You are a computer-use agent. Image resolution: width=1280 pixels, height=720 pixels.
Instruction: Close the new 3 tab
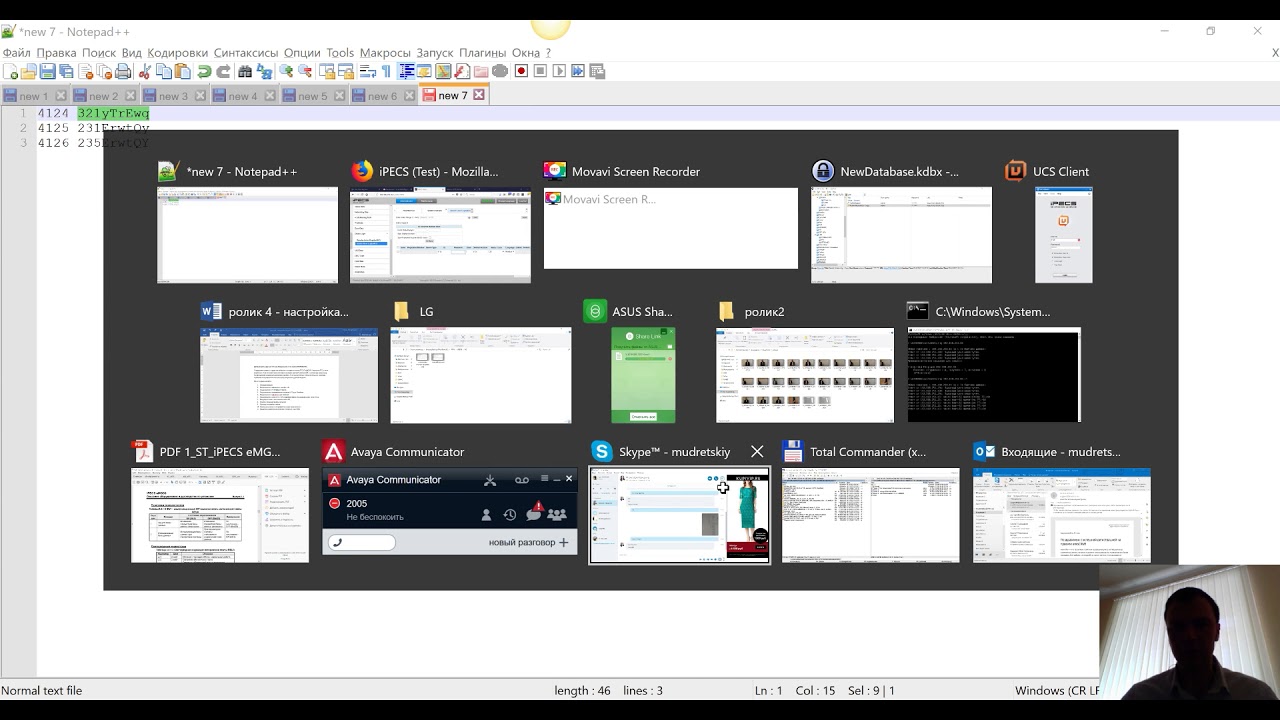pos(200,96)
